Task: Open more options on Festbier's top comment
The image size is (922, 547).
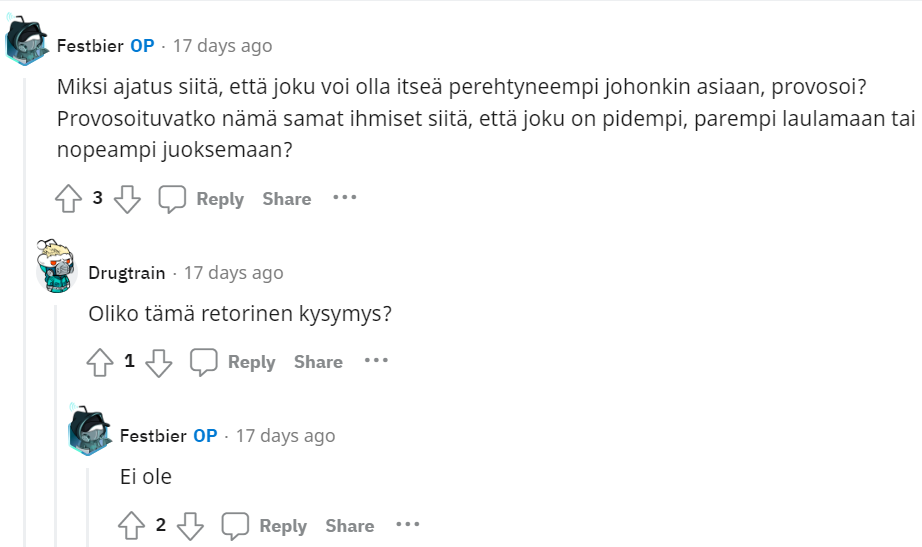Action: (x=345, y=198)
